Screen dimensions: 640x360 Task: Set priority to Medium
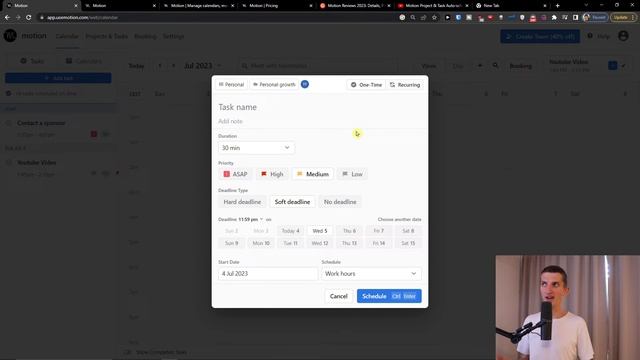click(x=313, y=174)
